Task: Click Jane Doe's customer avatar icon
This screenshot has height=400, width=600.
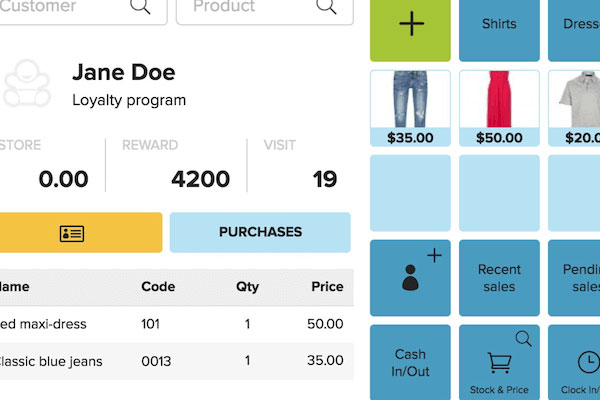Action: 27,83
